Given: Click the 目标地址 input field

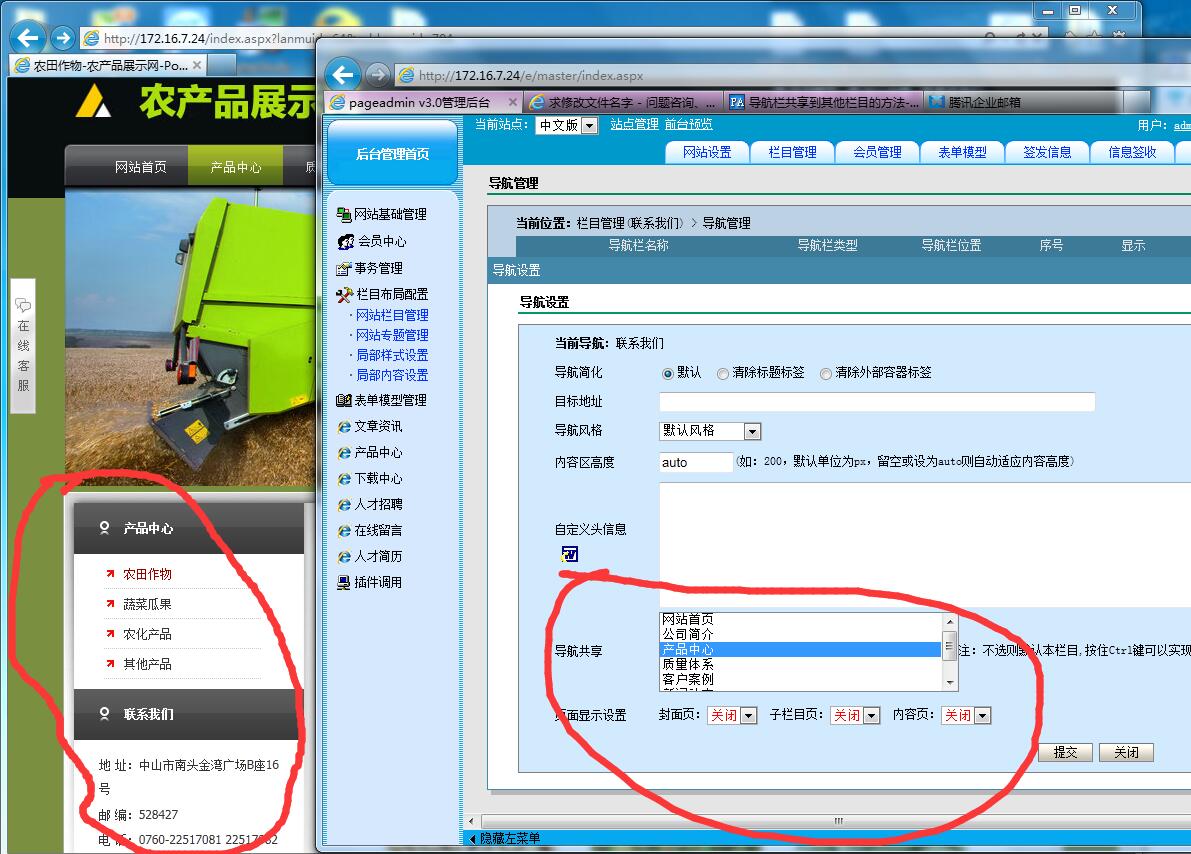Looking at the screenshot, I should (x=876, y=402).
